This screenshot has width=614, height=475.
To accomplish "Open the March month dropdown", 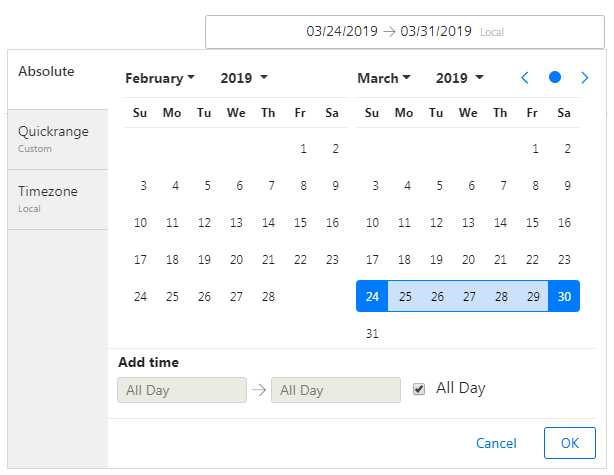I will 384,78.
